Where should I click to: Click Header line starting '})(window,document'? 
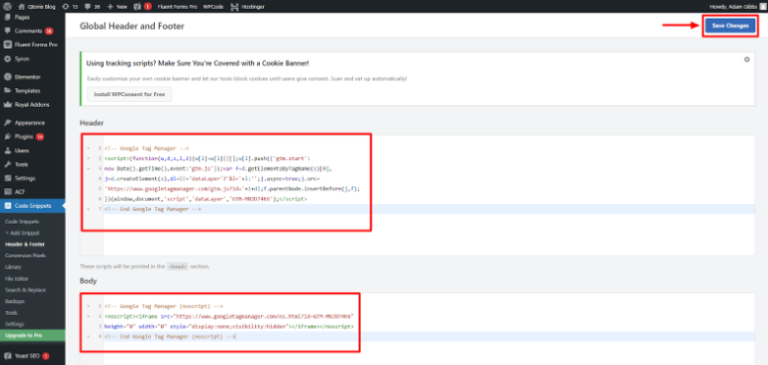tap(206, 199)
